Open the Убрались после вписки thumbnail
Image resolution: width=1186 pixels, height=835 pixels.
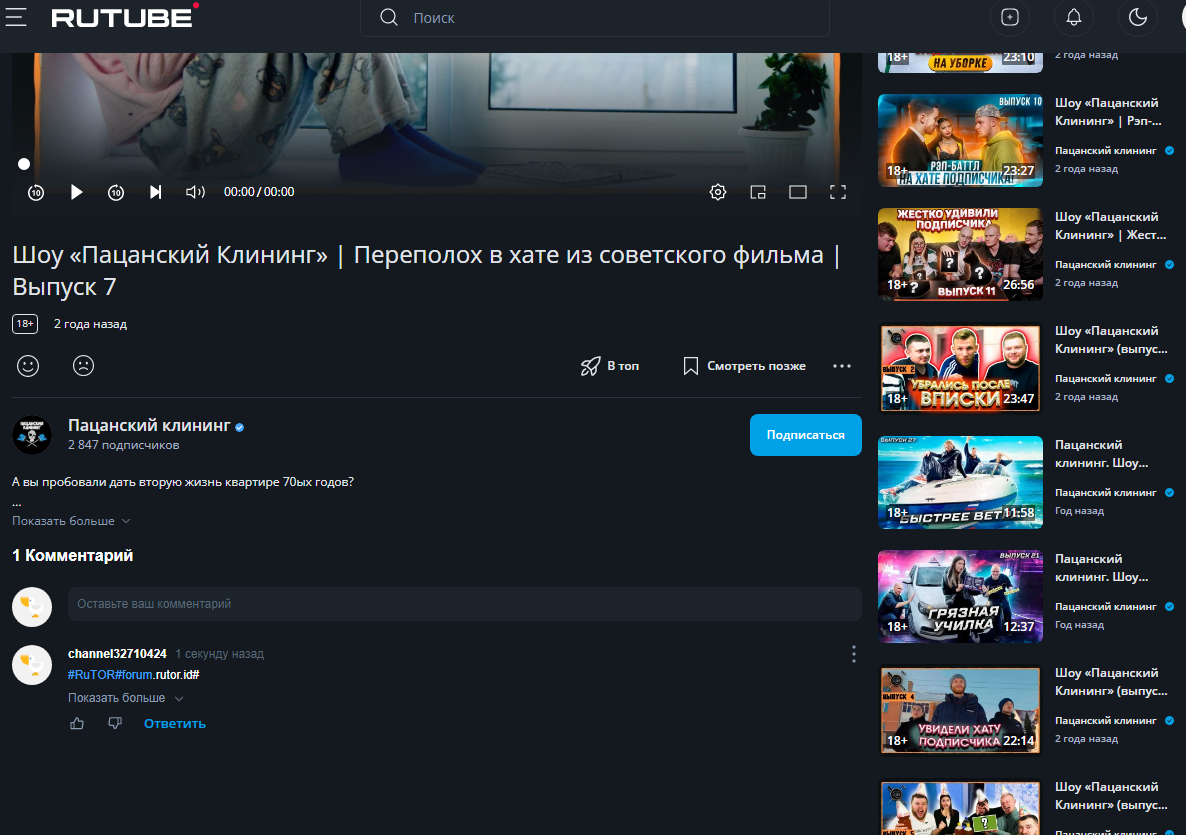pos(960,368)
